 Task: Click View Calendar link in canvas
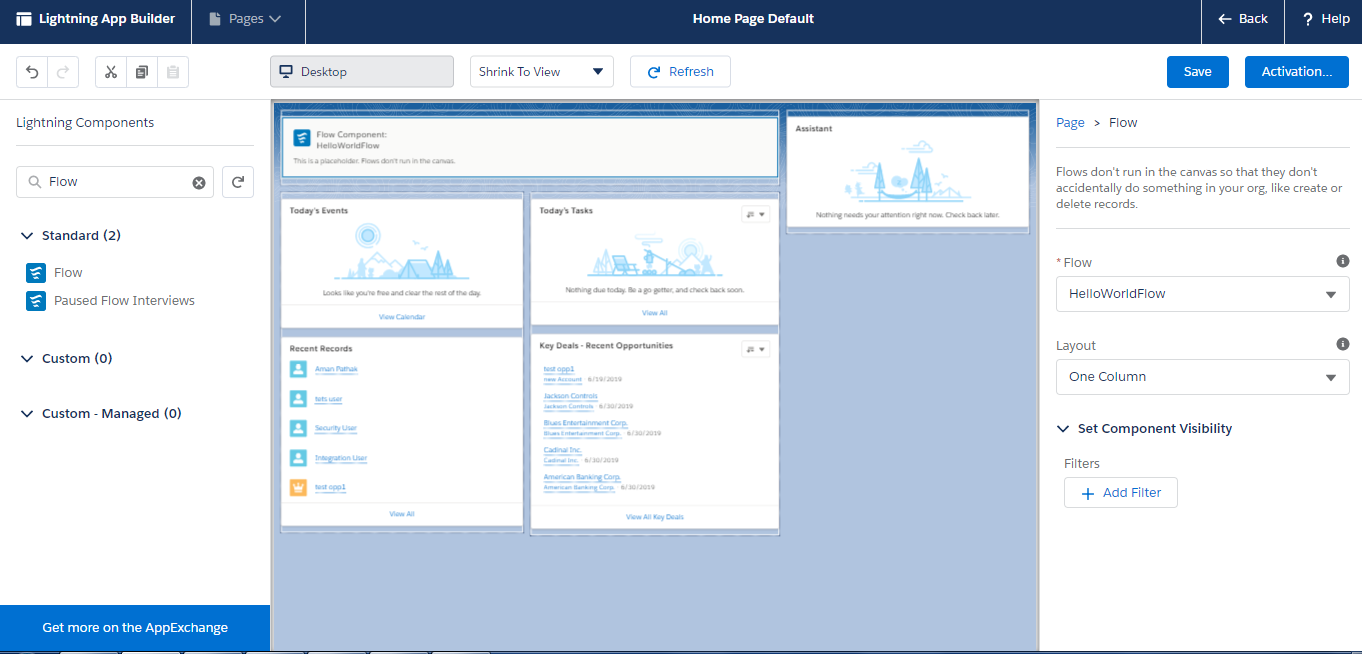(x=402, y=317)
